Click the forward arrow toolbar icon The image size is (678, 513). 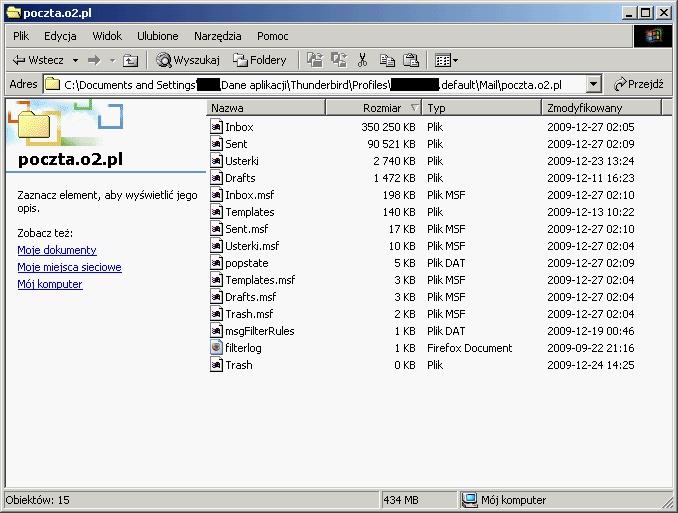click(94, 60)
